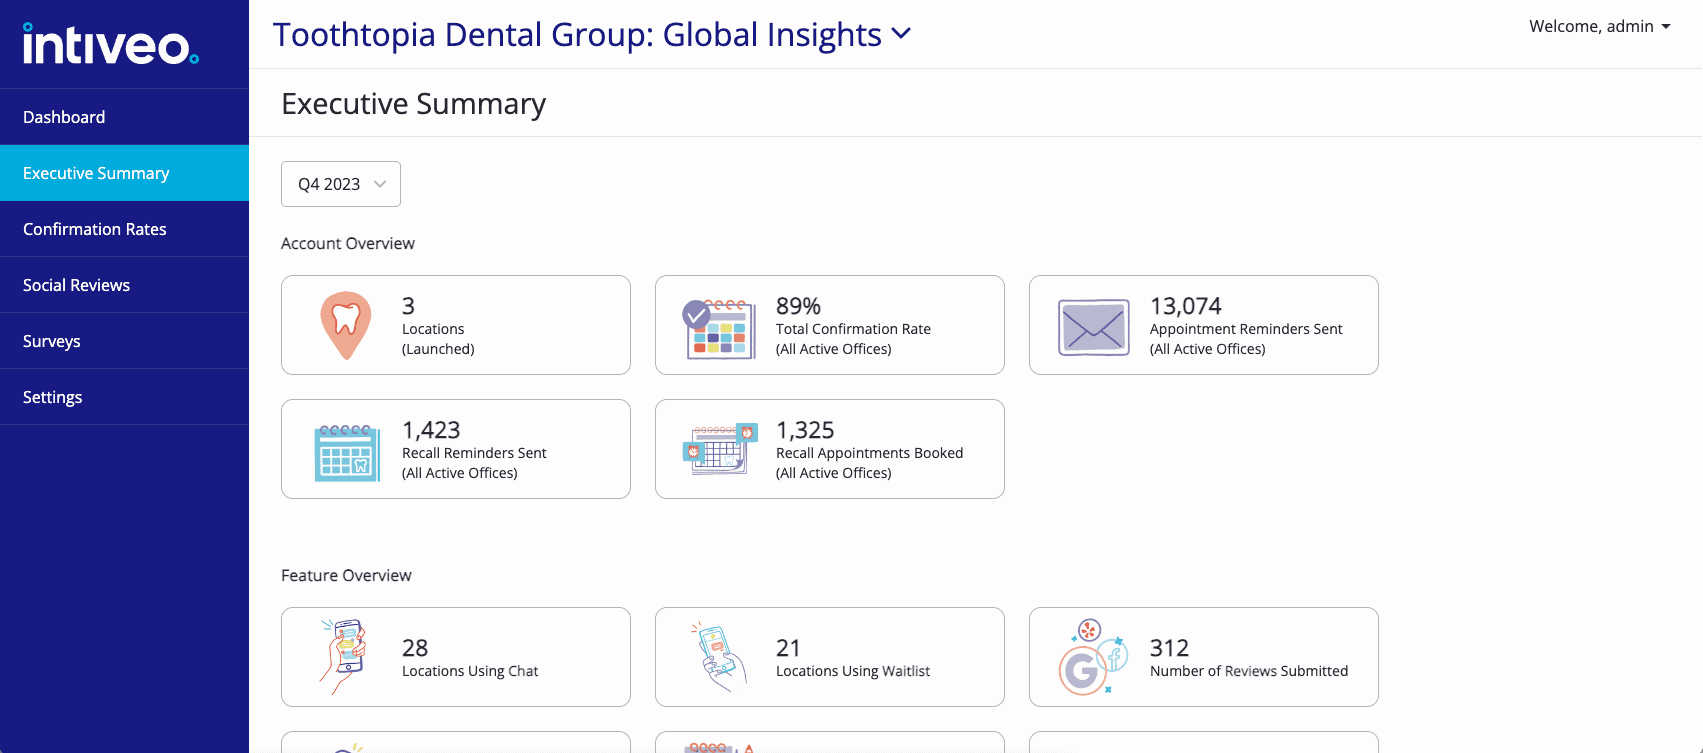Click the 312 Number of Reviews Submitted text
Image resolution: width=1703 pixels, height=753 pixels.
1249,658
